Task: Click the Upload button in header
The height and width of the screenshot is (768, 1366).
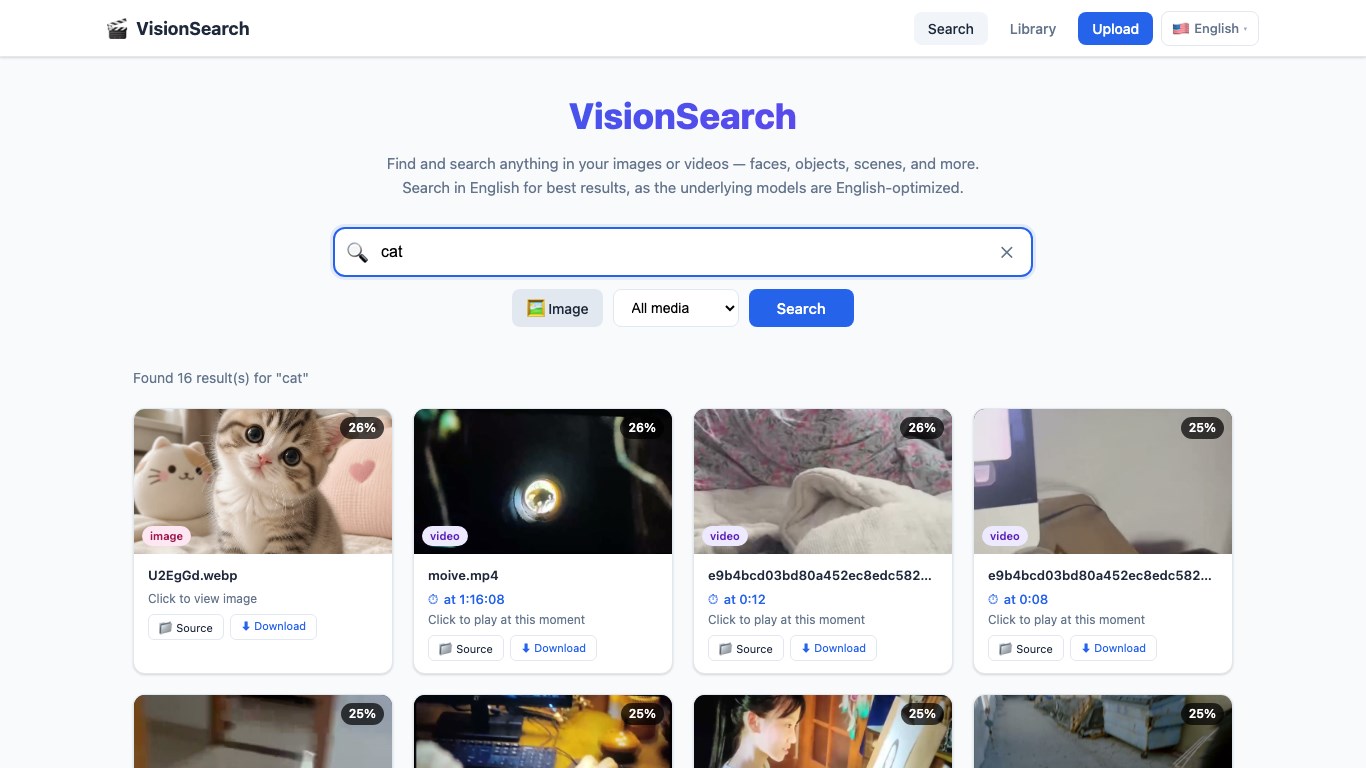Action: pos(1115,28)
